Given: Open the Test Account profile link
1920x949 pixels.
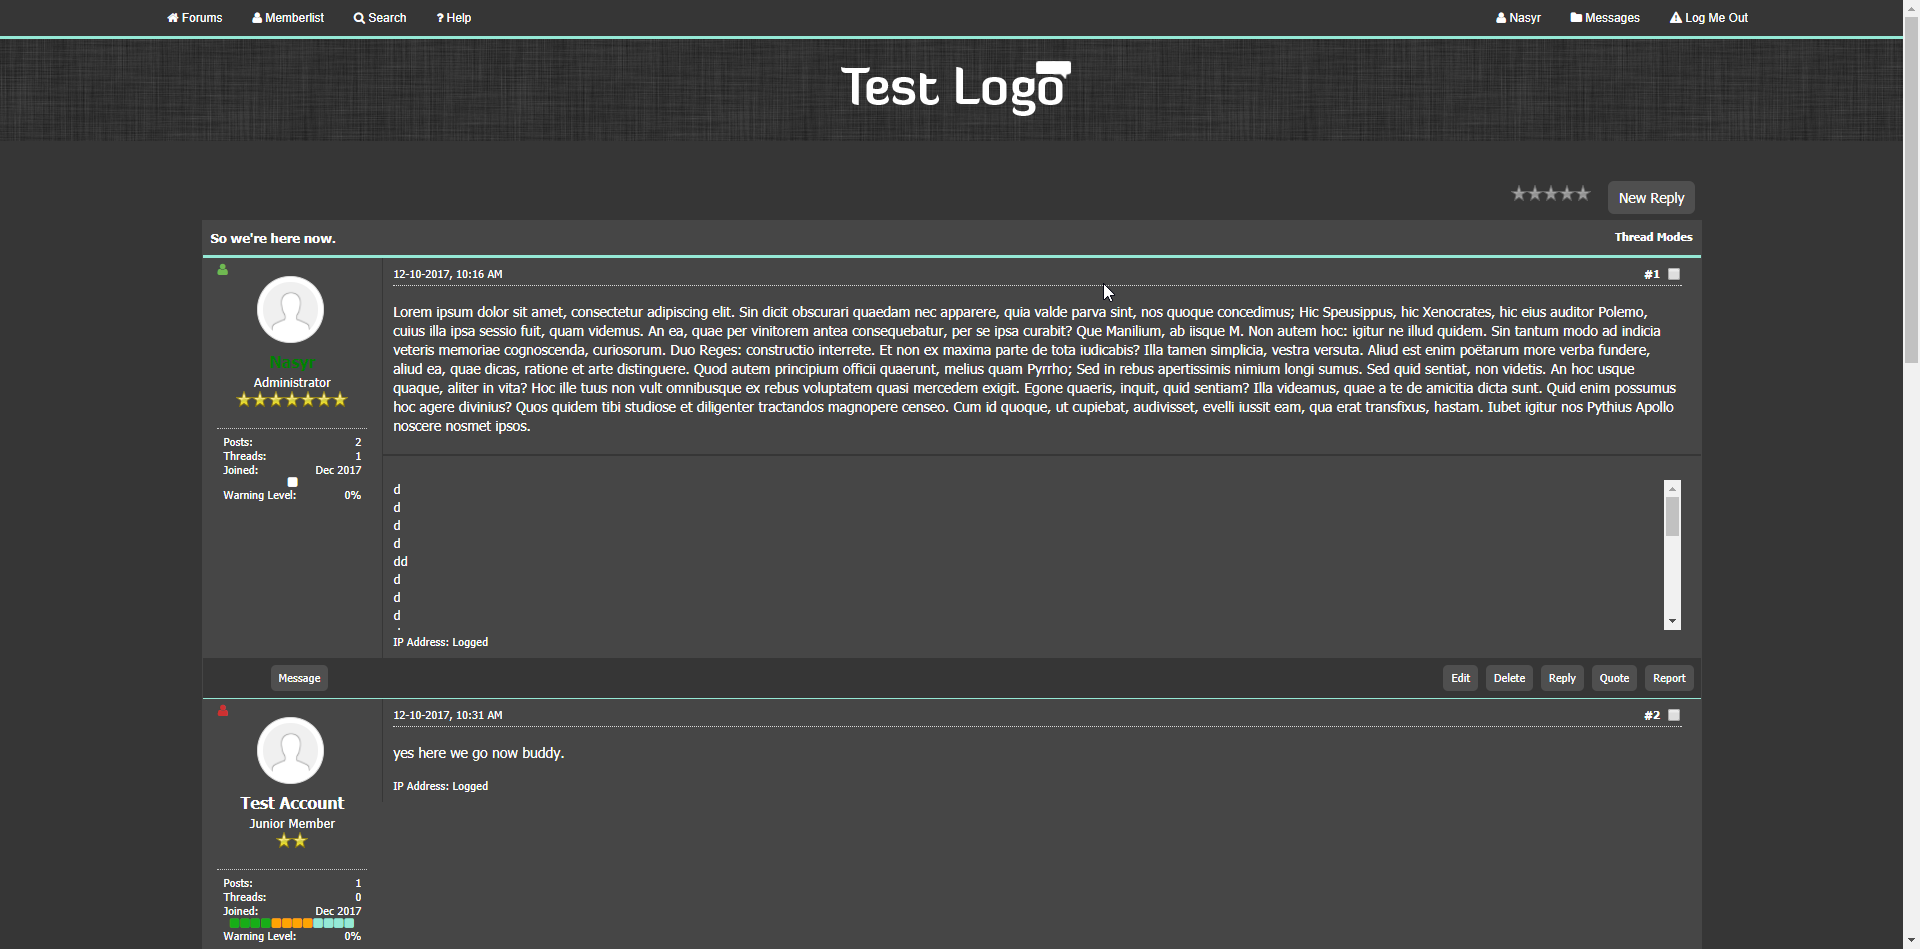Looking at the screenshot, I should [x=292, y=803].
